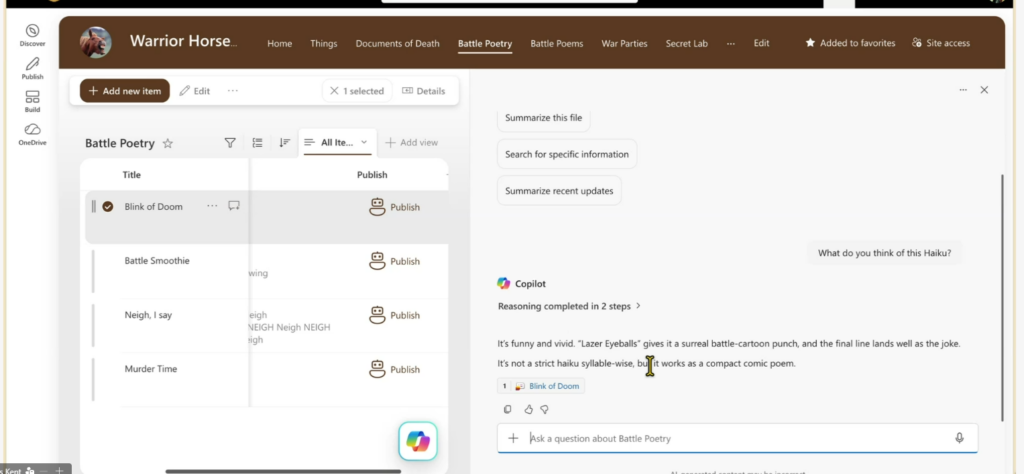Open the filter funnel icon

pos(230,142)
